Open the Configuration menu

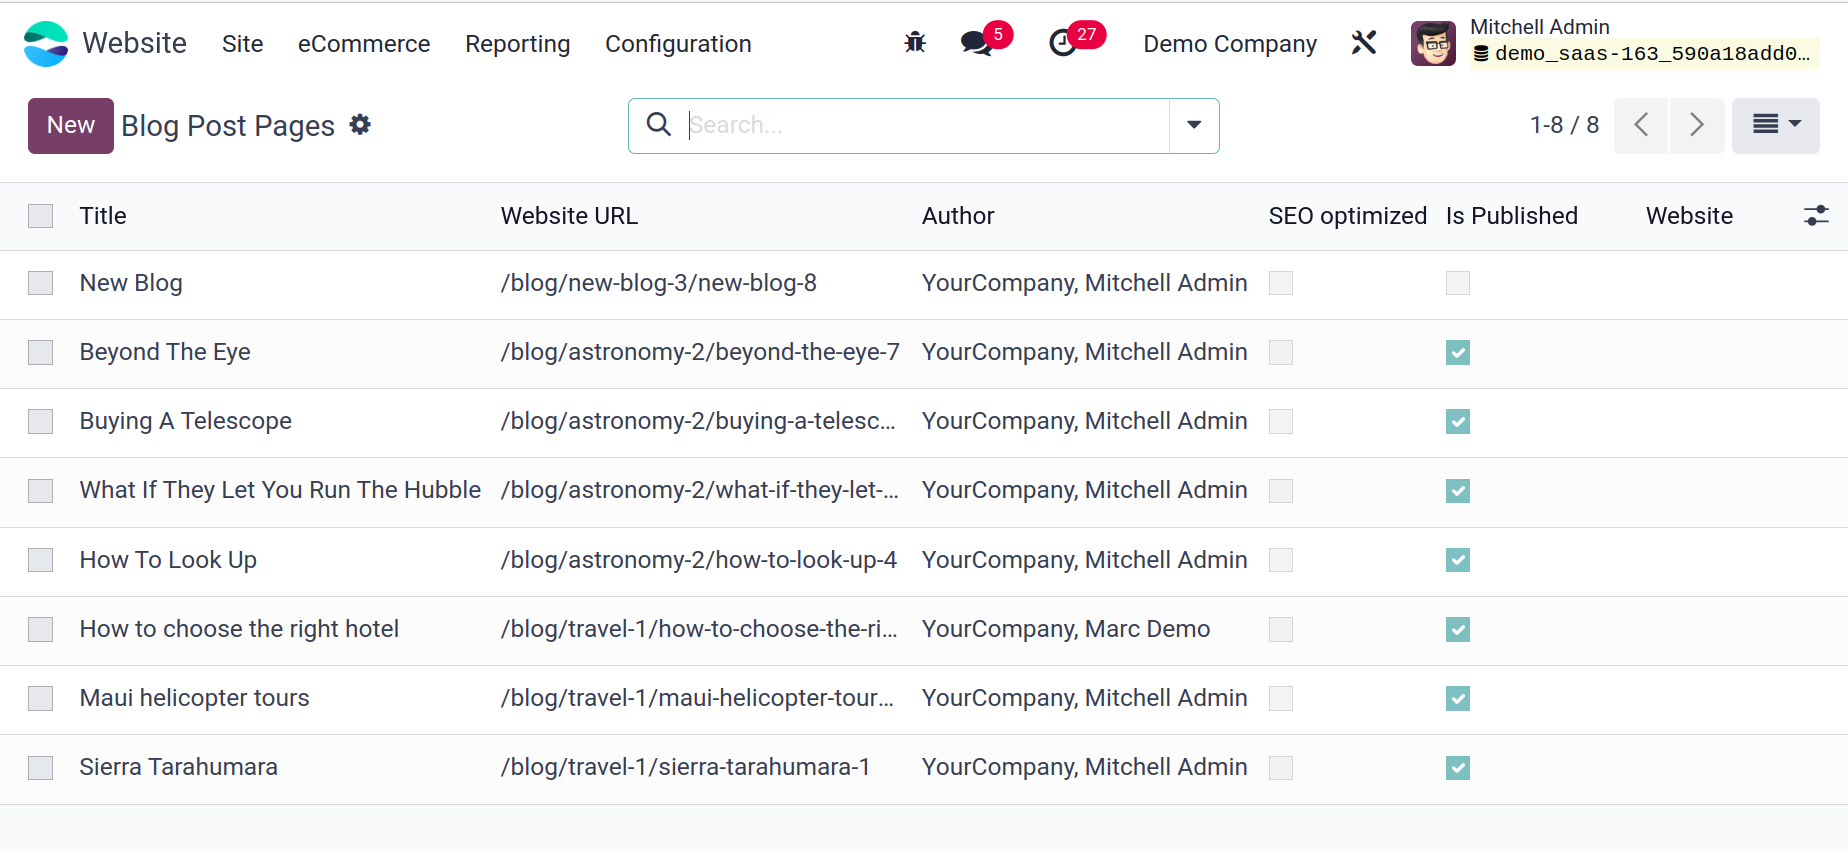pyautogui.click(x=678, y=44)
